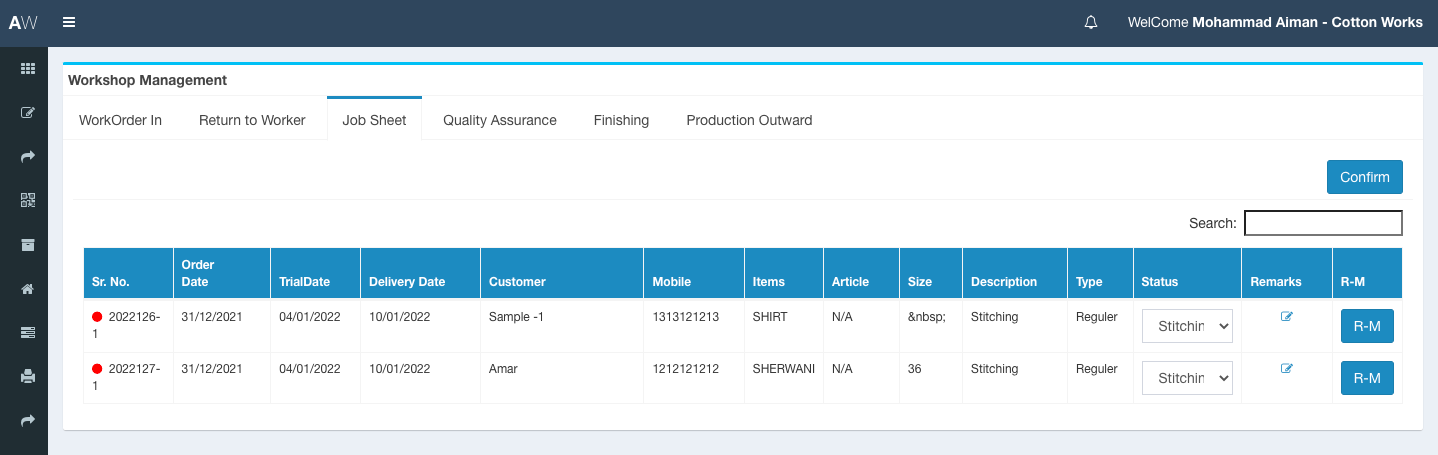Image resolution: width=1438 pixels, height=455 pixels.
Task: Open the server list sidebar icon
Action: tap(28, 333)
